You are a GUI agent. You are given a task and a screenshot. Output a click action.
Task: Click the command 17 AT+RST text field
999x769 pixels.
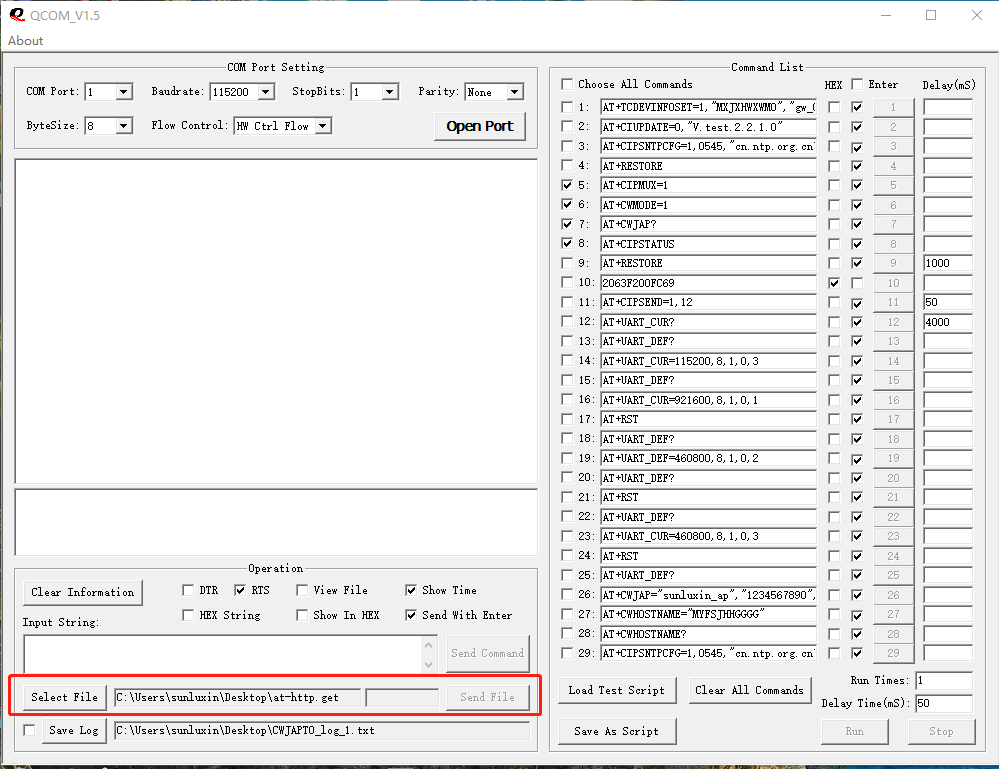click(x=708, y=419)
